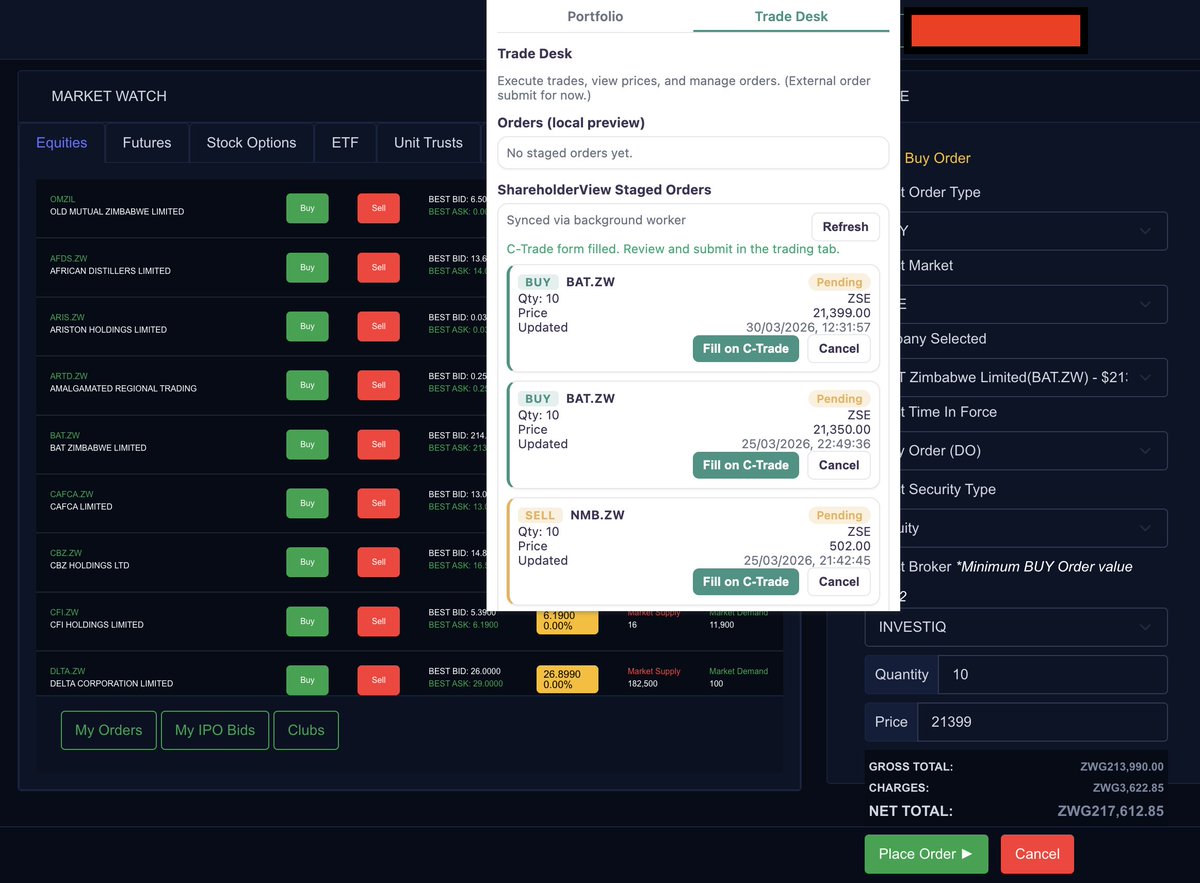Click the Price input field
This screenshot has width=1200, height=883.
point(1043,722)
